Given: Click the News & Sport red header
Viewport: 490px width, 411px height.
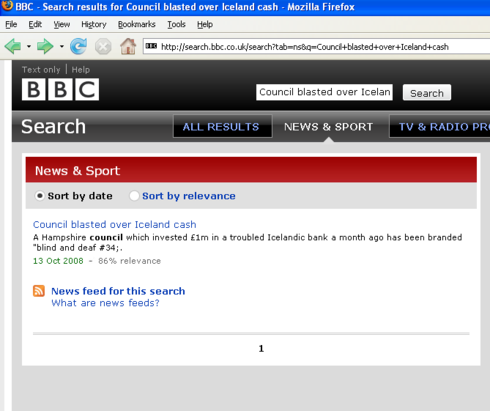Looking at the screenshot, I should coord(251,170).
